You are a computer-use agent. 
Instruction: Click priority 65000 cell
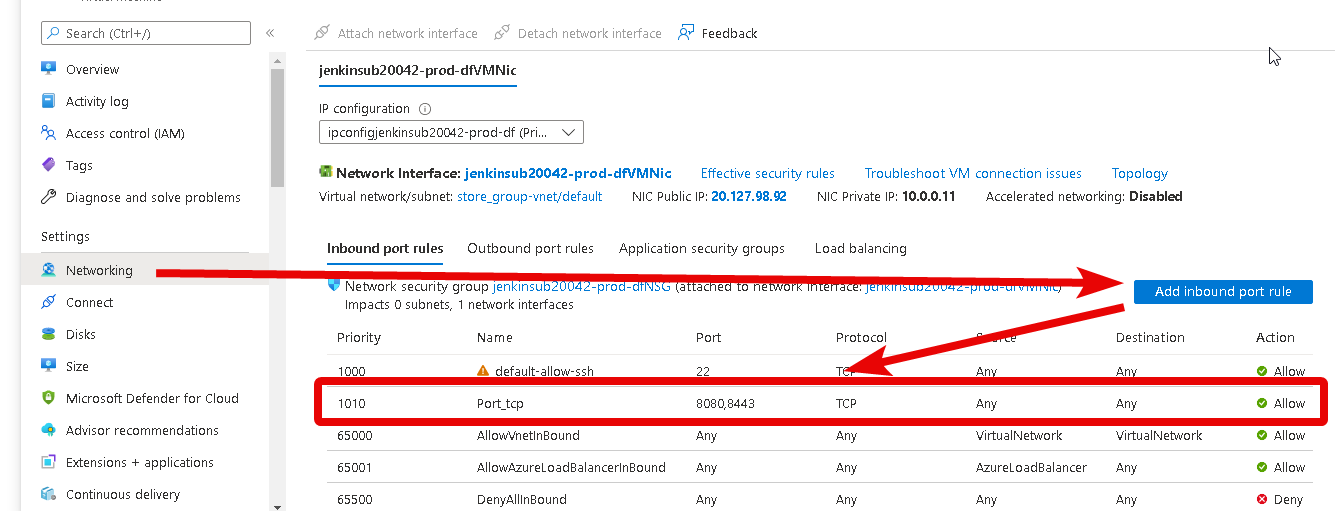click(x=354, y=435)
